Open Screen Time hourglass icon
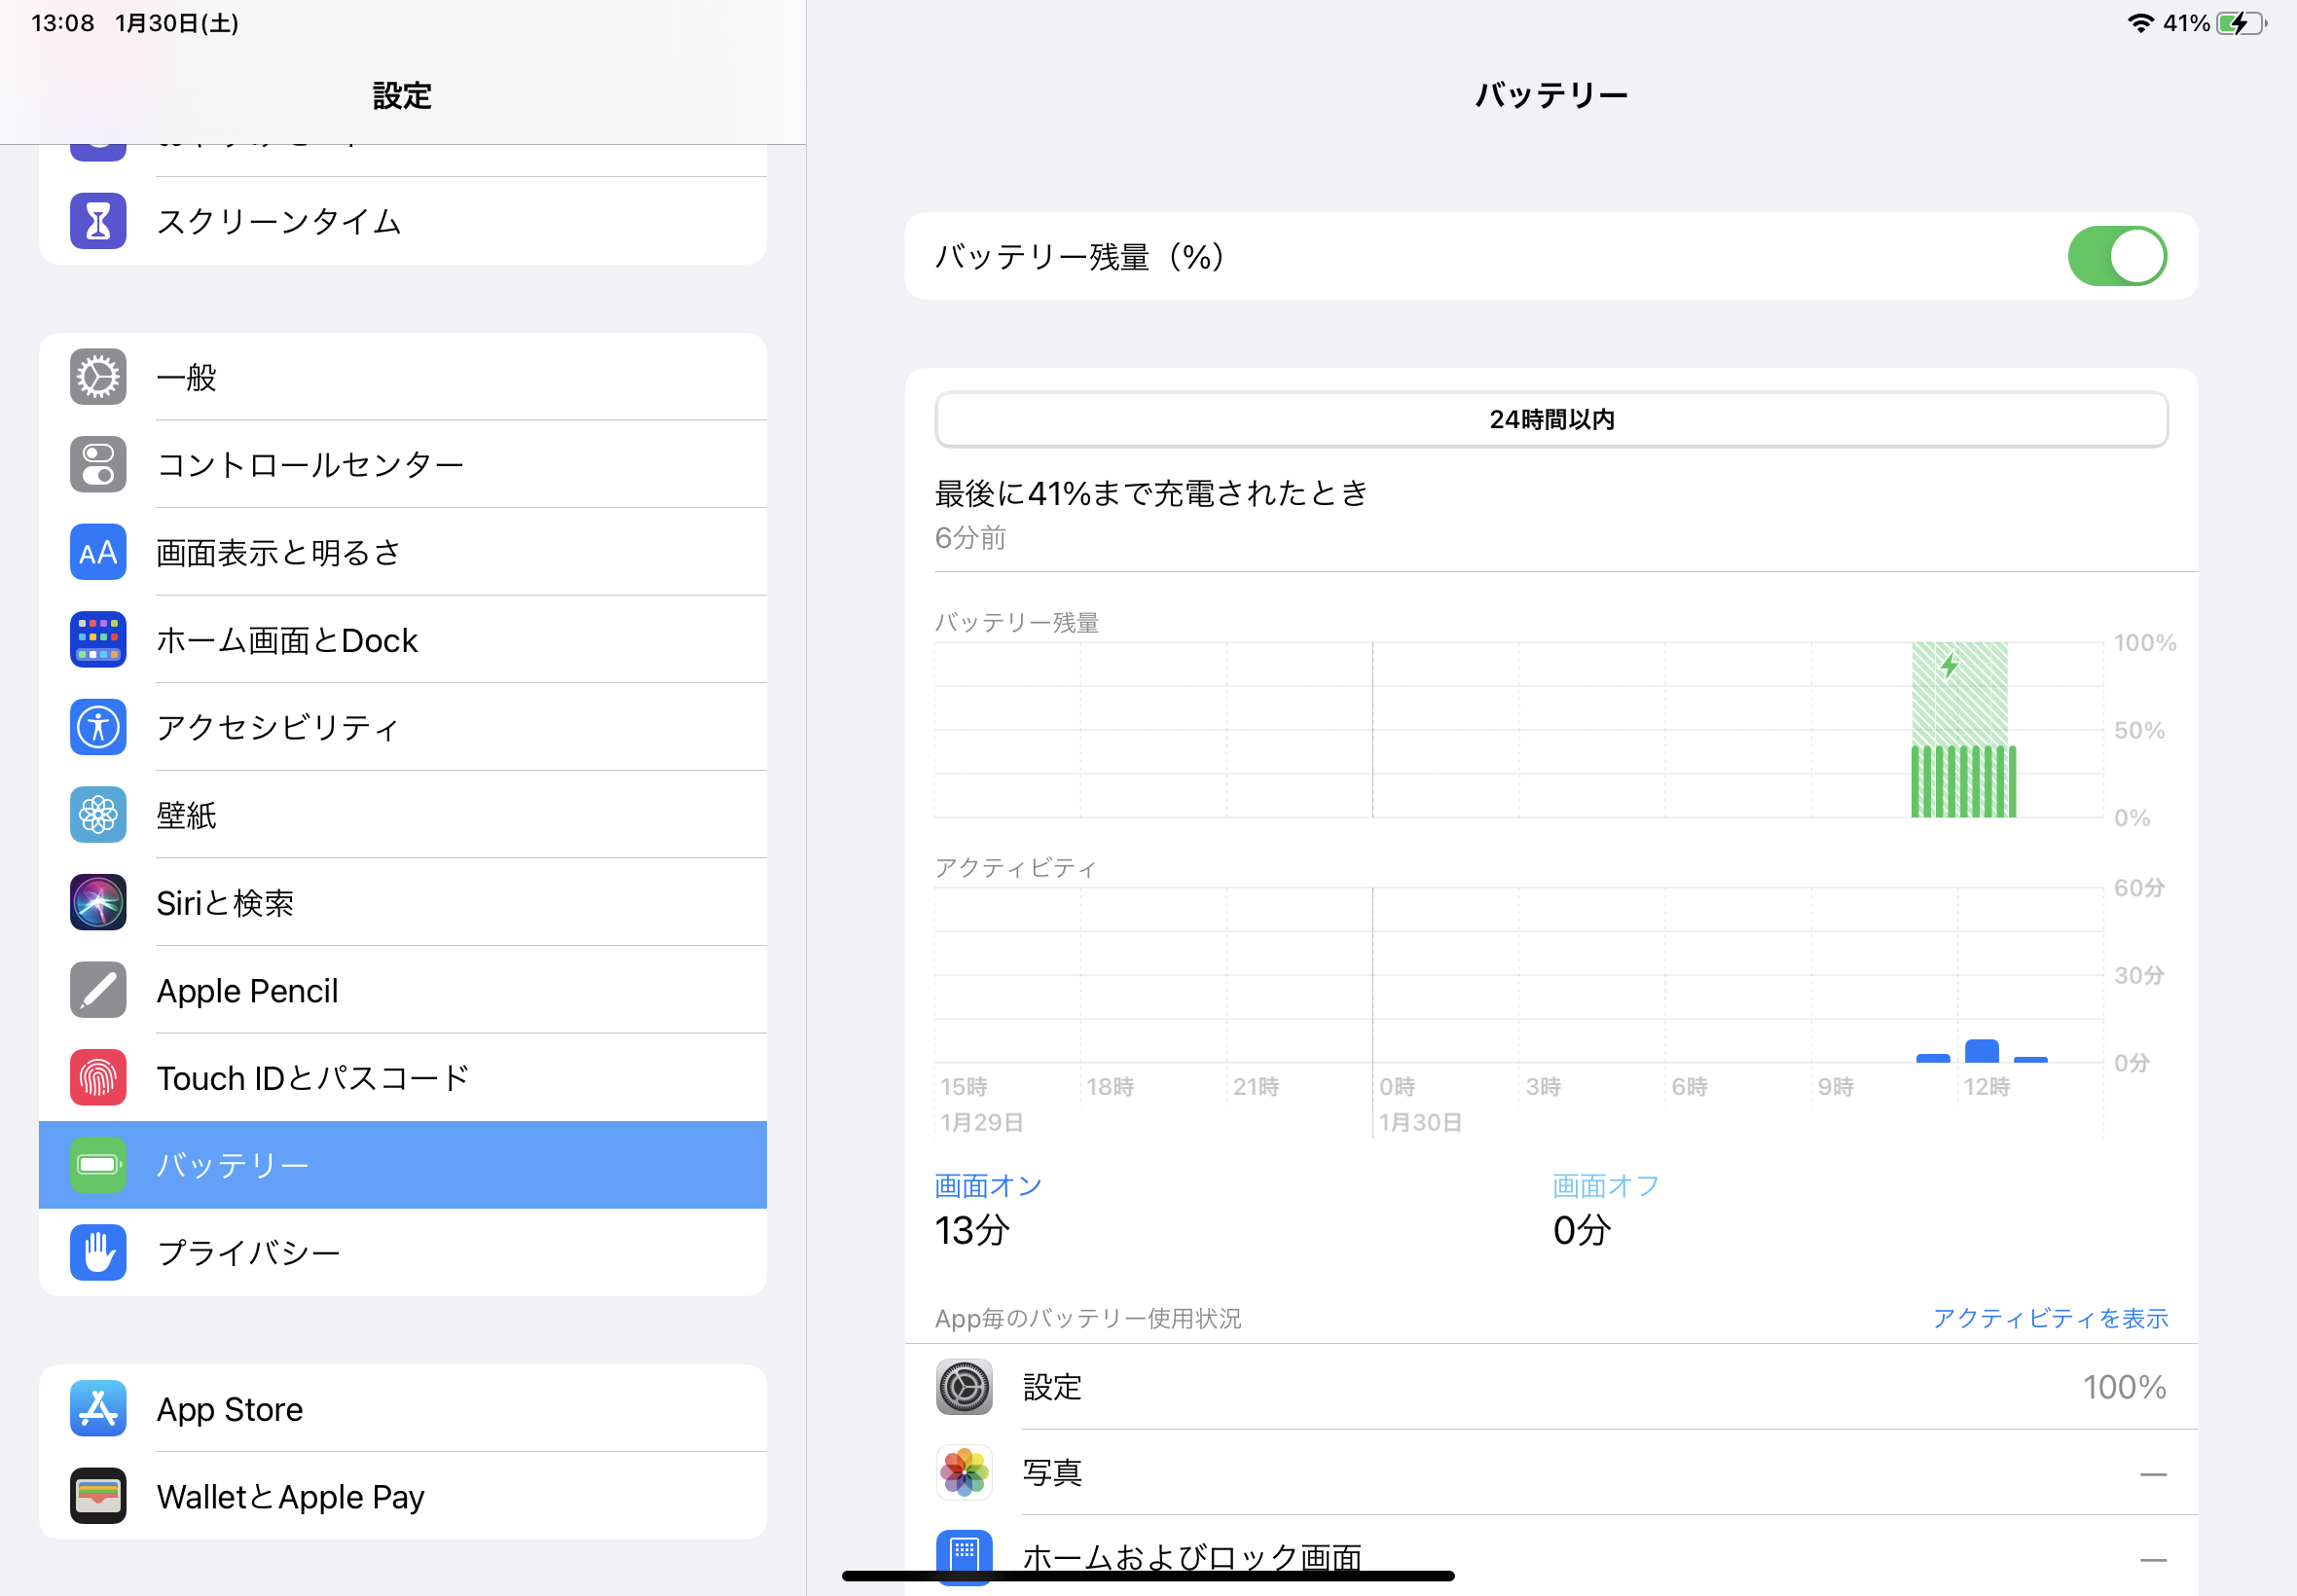 [x=98, y=221]
